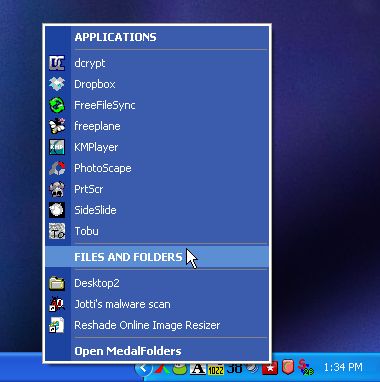Click the 38 number tray icon
The width and height of the screenshot is (380, 382).
pyautogui.click(x=234, y=368)
